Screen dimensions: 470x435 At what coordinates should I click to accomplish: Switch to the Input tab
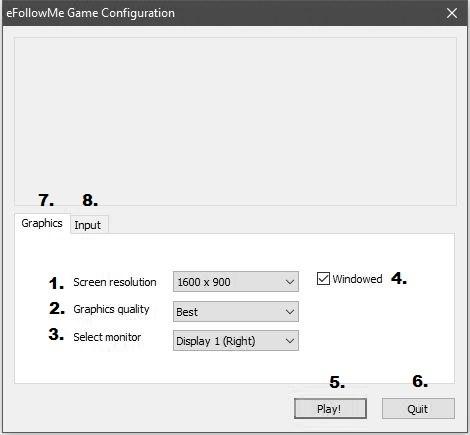[x=88, y=225]
